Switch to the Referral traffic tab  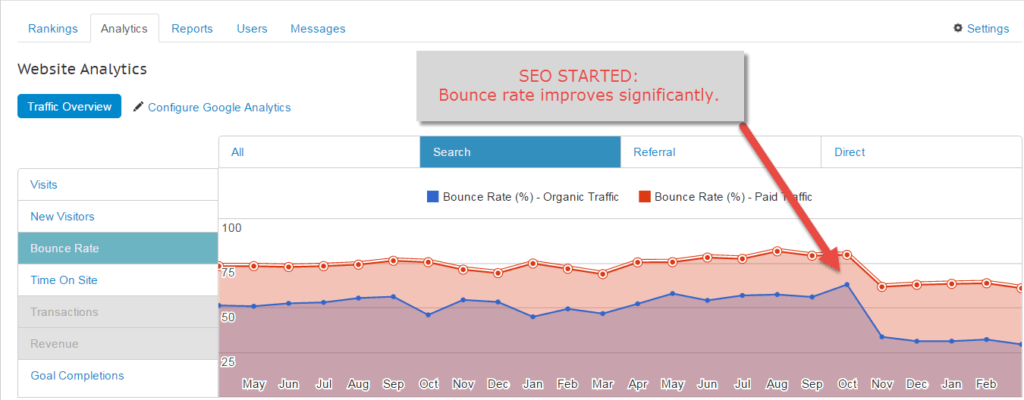[720, 152]
